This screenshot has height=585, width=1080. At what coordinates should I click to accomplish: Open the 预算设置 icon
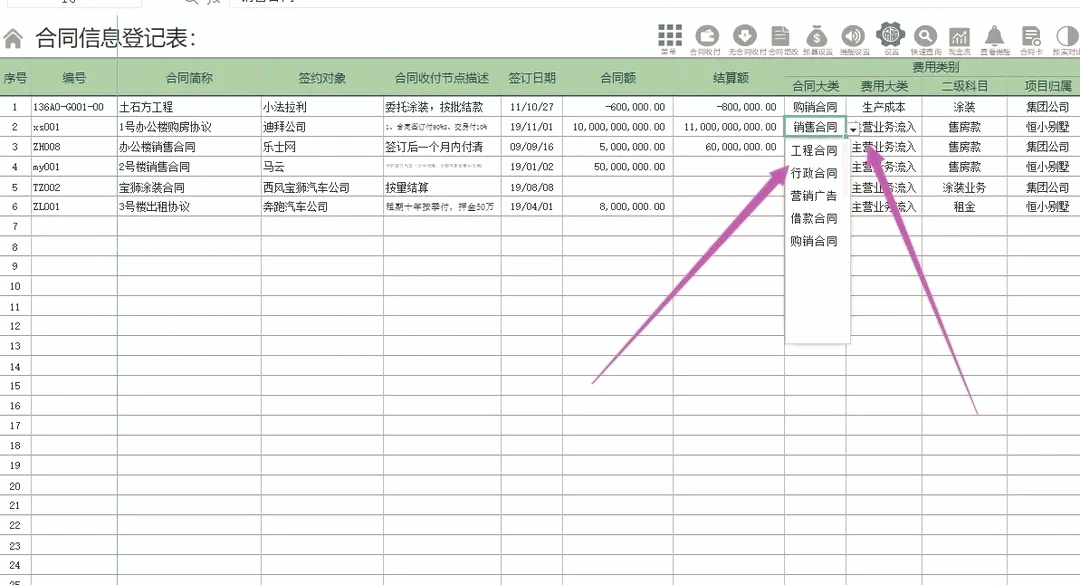click(x=816, y=37)
